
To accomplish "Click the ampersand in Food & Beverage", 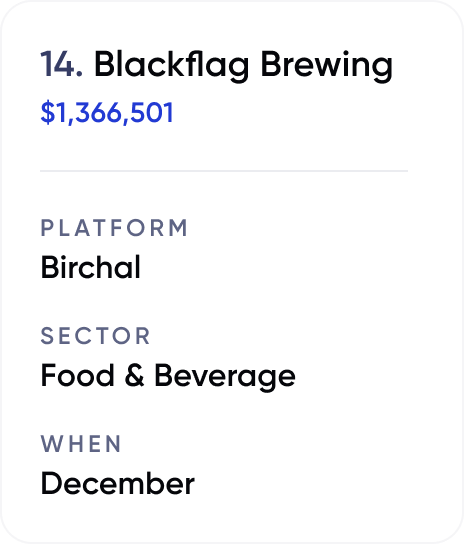I will pos(134,375).
